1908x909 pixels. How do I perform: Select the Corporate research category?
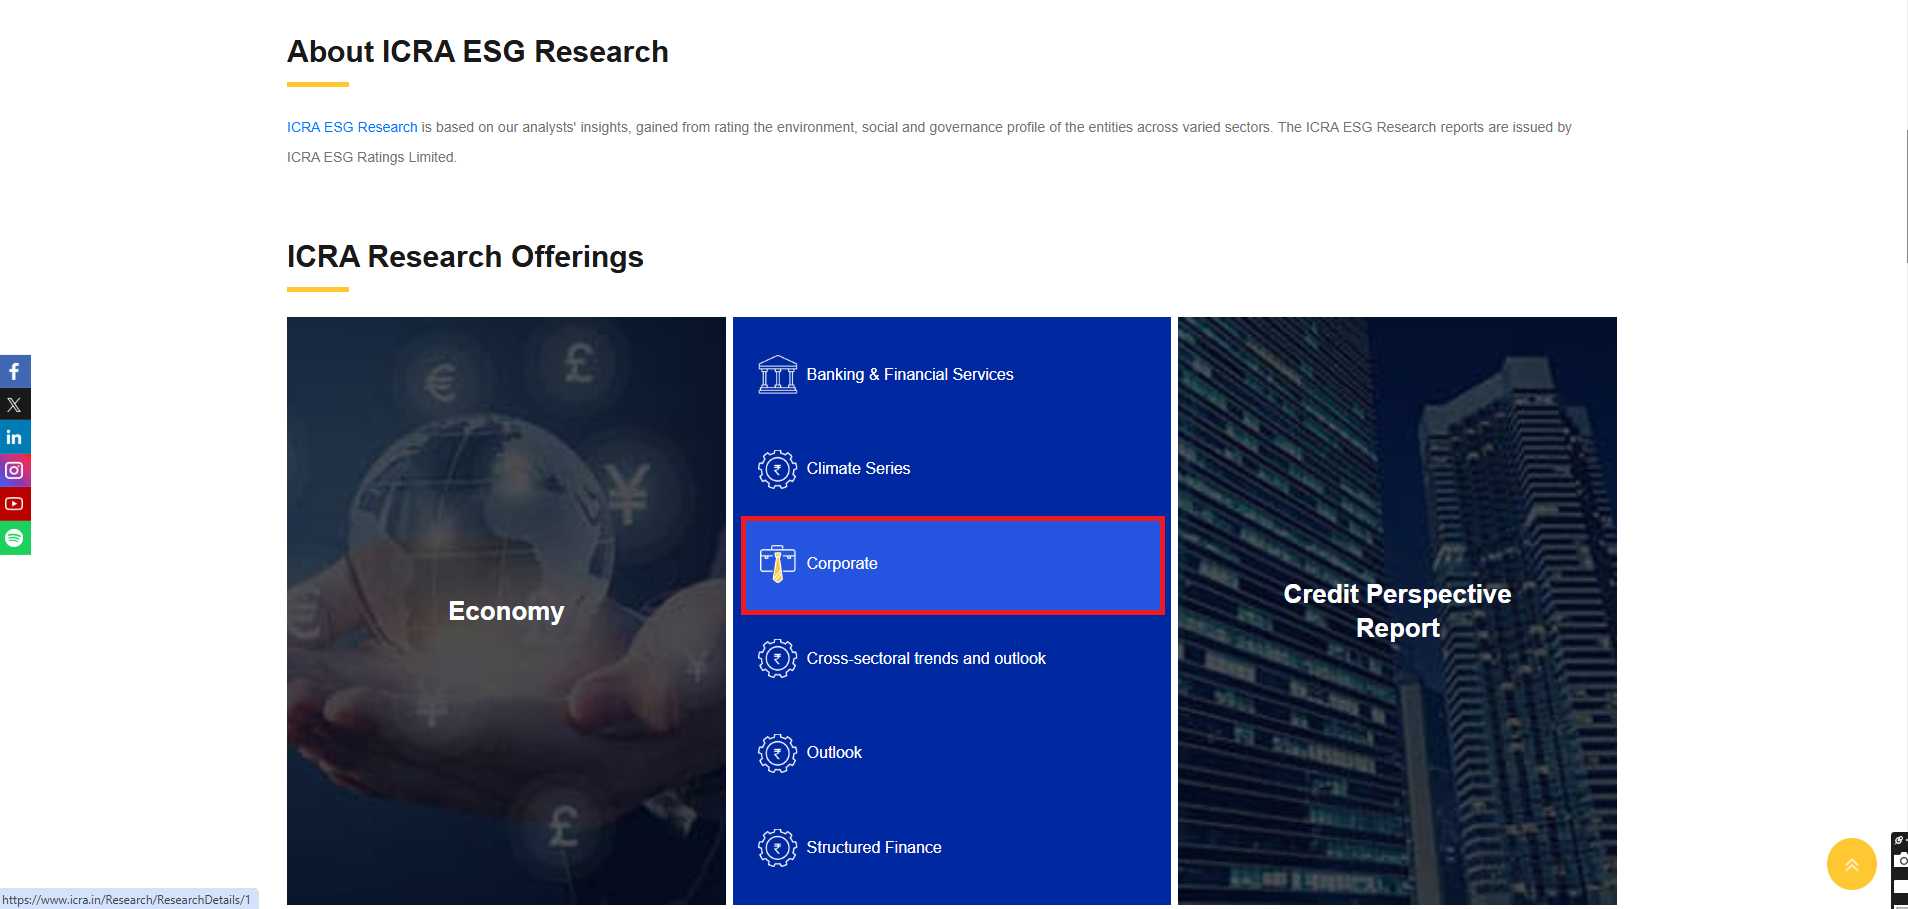click(x=842, y=564)
